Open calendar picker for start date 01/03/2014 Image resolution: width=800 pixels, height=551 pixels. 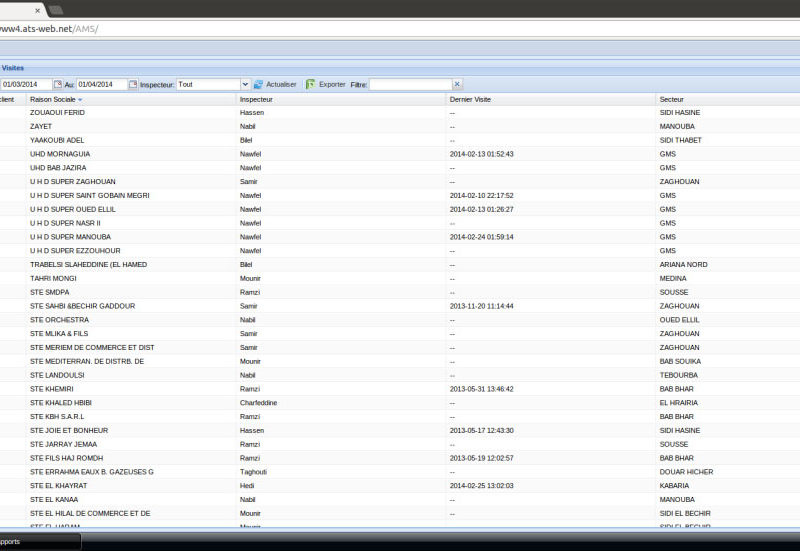tap(57, 85)
